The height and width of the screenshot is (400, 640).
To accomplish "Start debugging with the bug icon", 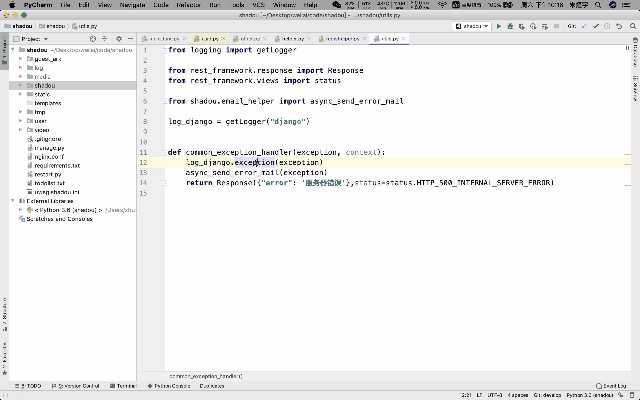I will click(510, 26).
